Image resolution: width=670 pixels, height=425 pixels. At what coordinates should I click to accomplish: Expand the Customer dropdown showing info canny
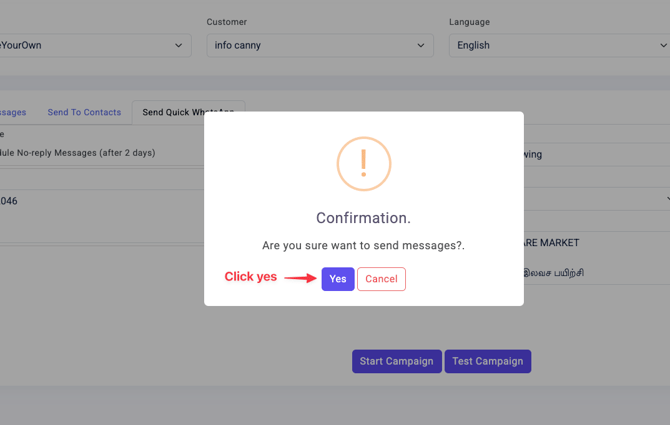pyautogui.click(x=320, y=45)
